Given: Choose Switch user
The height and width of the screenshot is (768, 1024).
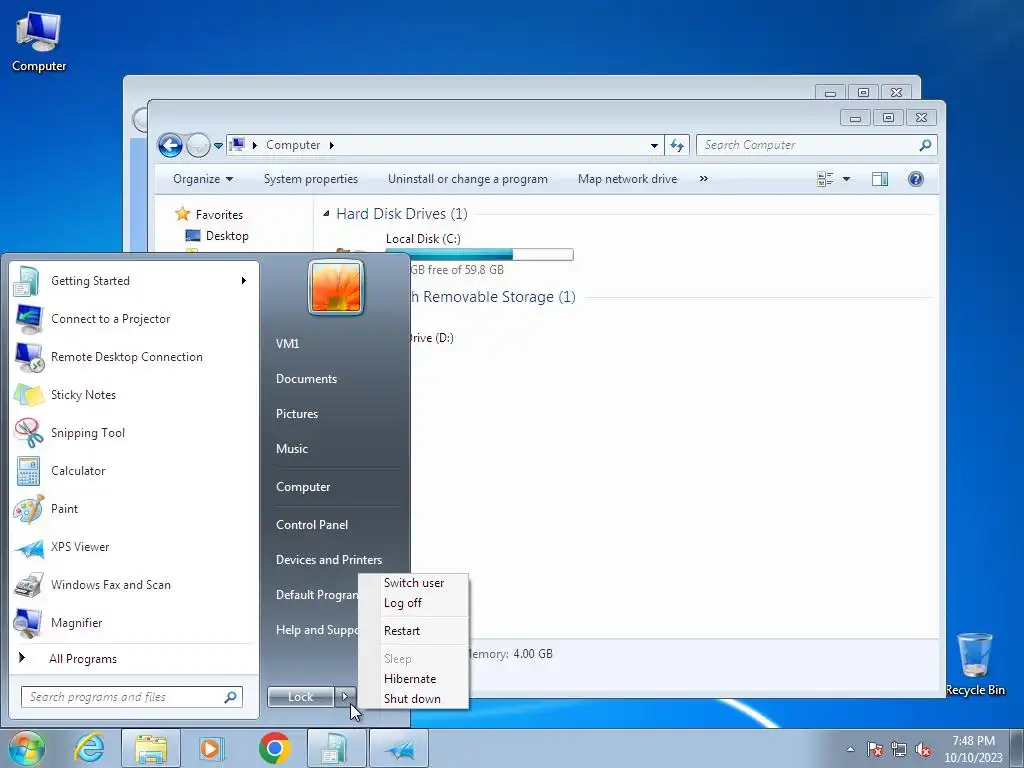Looking at the screenshot, I should [x=413, y=583].
